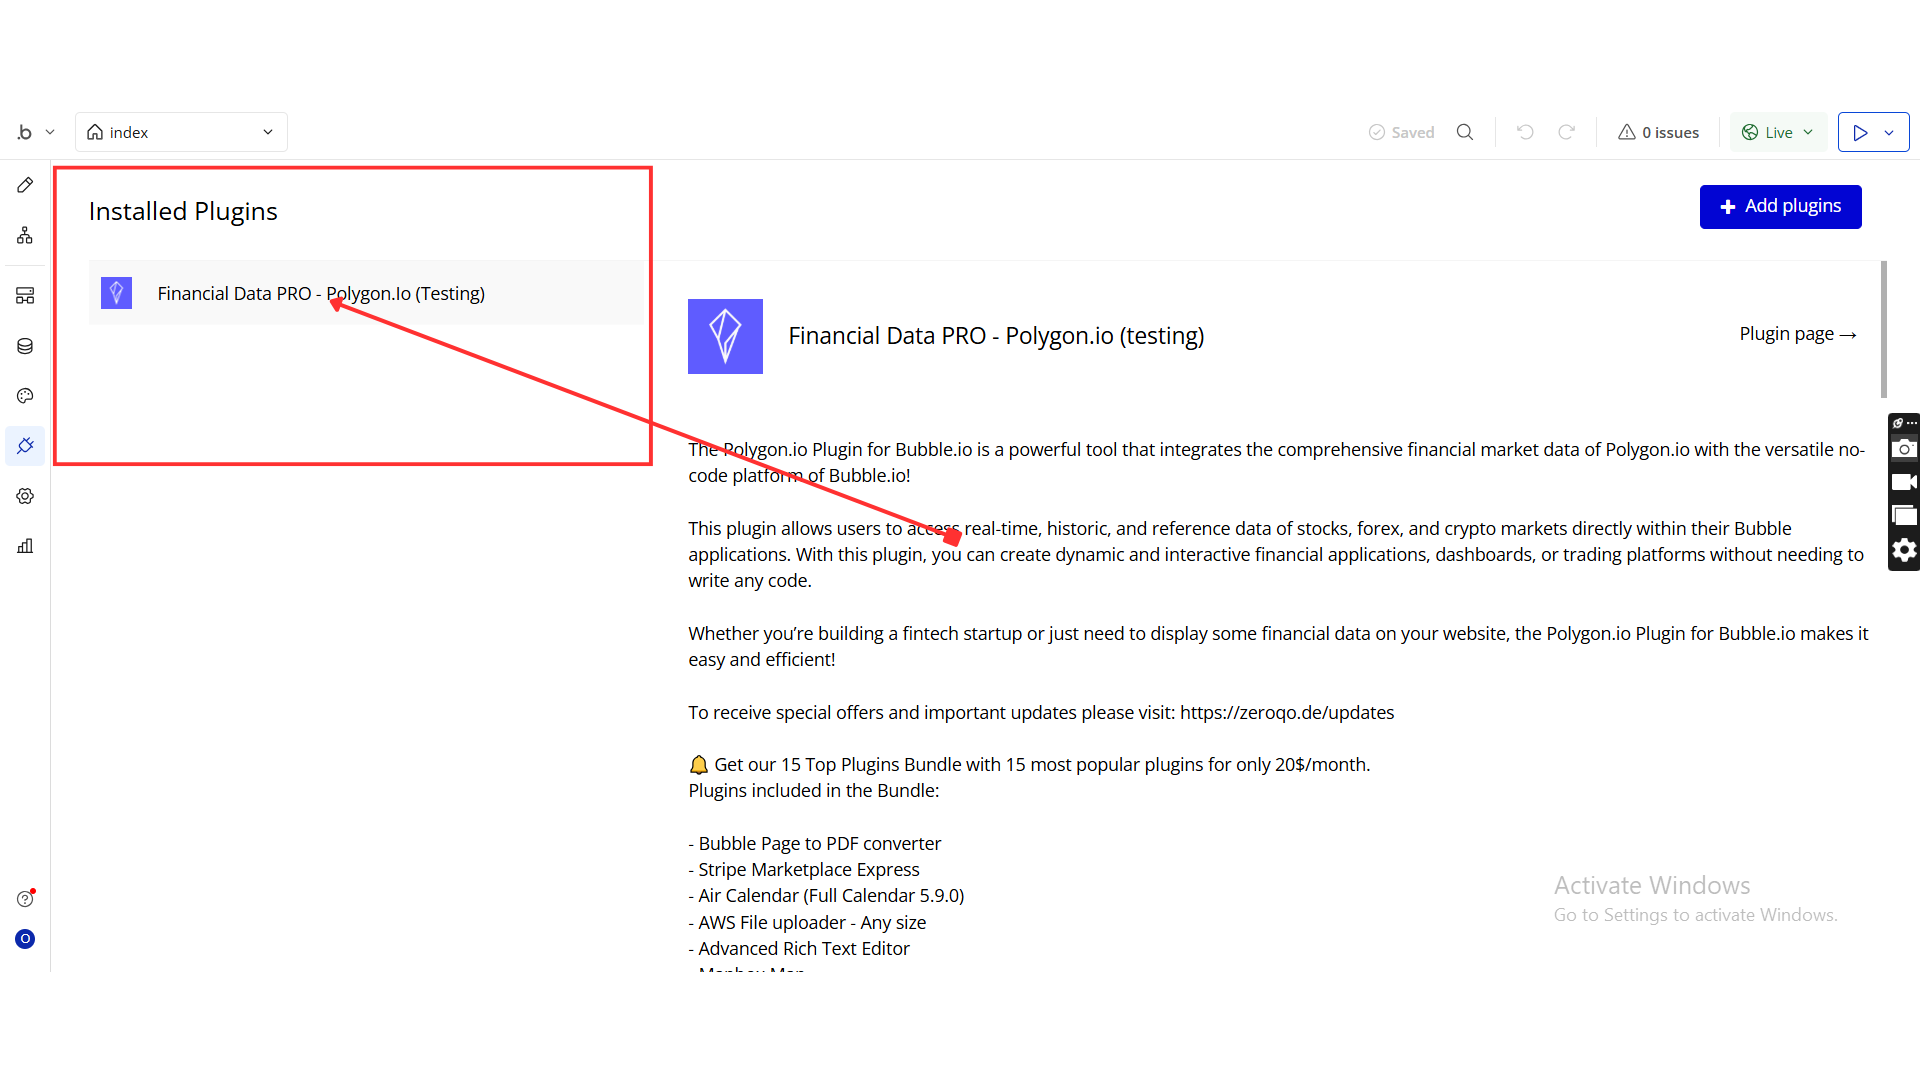Click the undo arrow
This screenshot has width=1920, height=1080.
point(1525,132)
